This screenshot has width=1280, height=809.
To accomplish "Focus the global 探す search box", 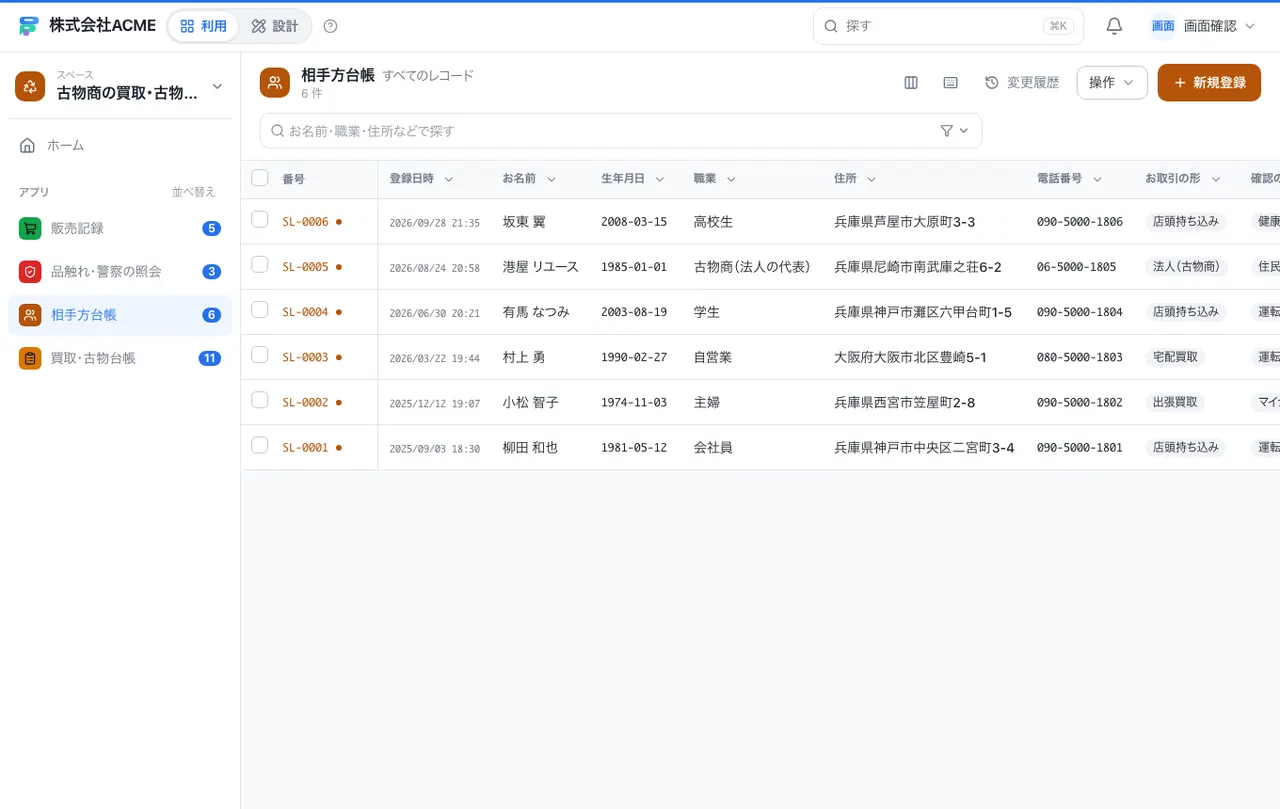I will (948, 26).
